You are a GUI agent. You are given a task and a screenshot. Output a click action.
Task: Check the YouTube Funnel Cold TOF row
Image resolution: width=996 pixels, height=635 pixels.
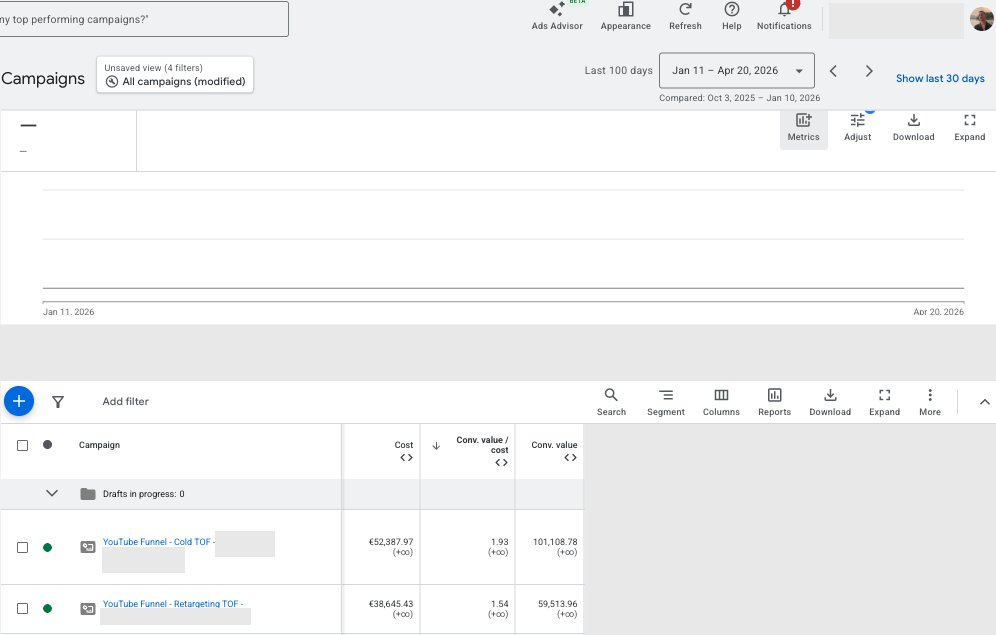click(x=22, y=547)
